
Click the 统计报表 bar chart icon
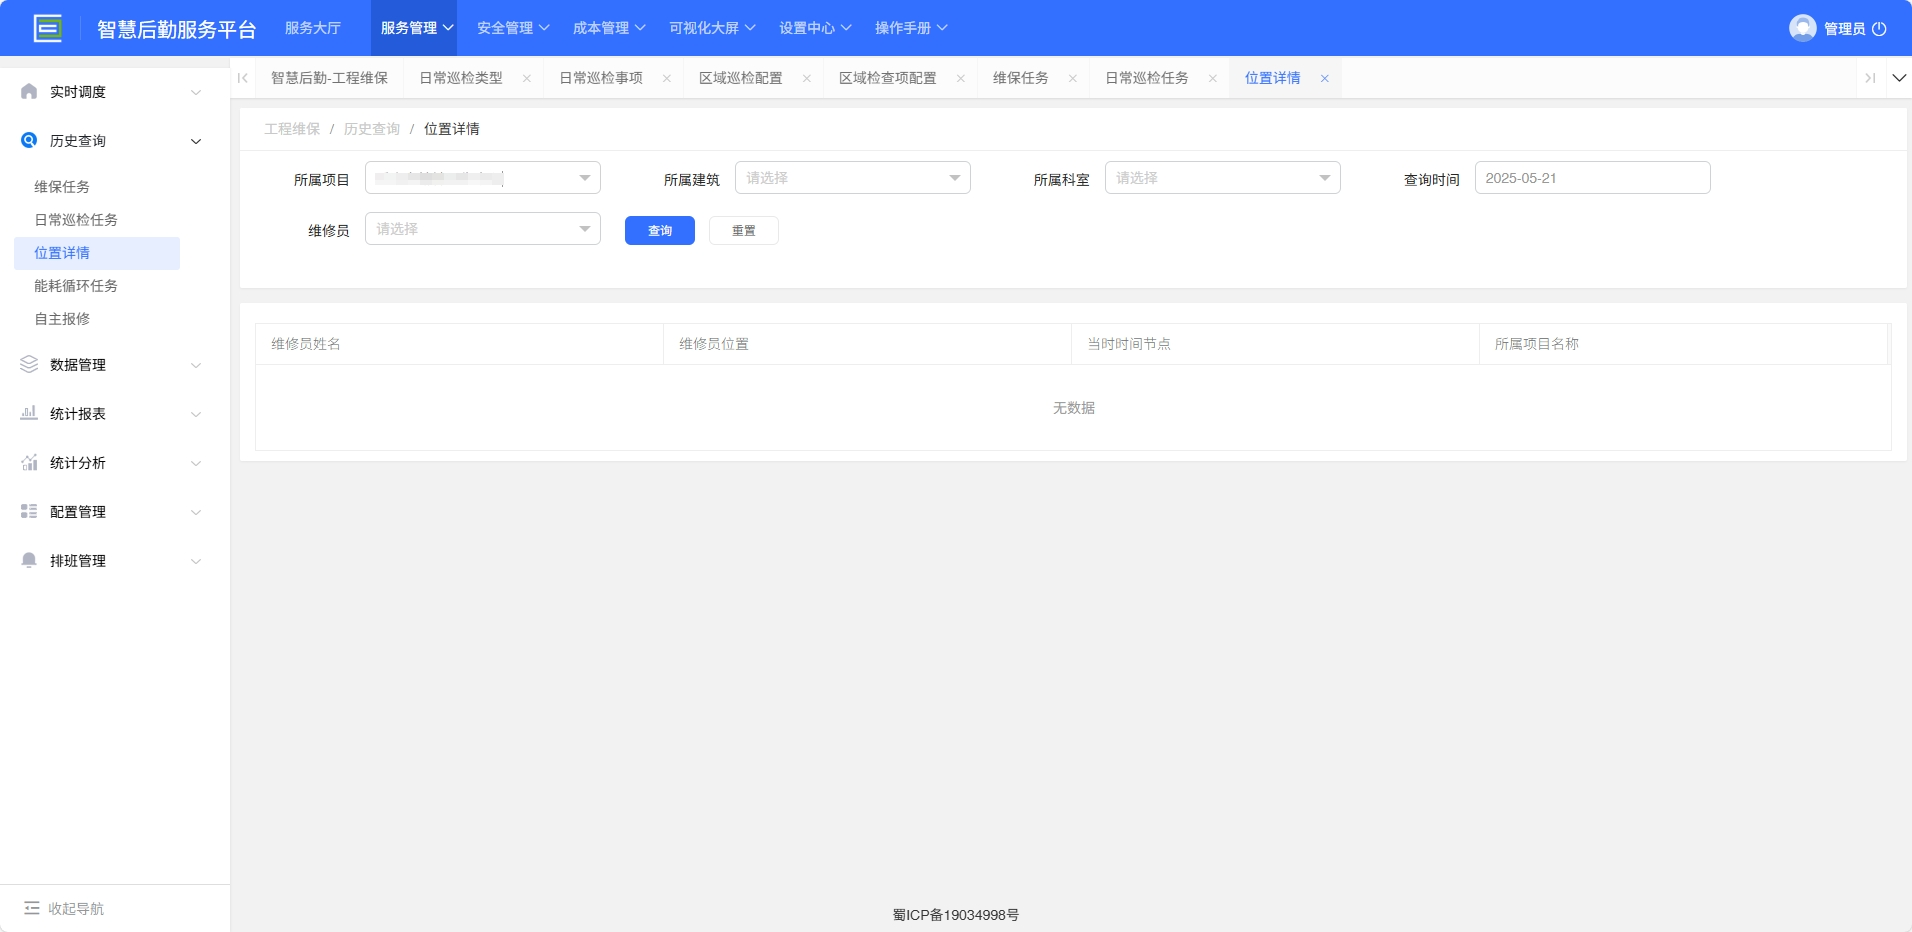pos(29,414)
